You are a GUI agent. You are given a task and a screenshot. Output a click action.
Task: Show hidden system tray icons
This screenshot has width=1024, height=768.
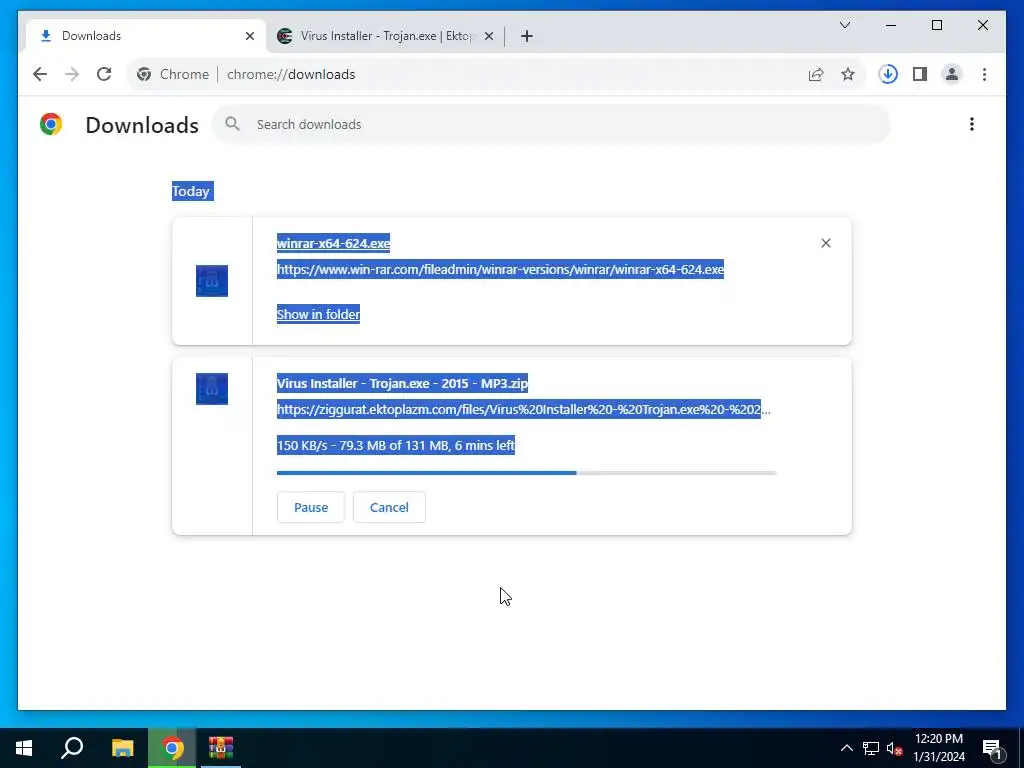(x=846, y=748)
